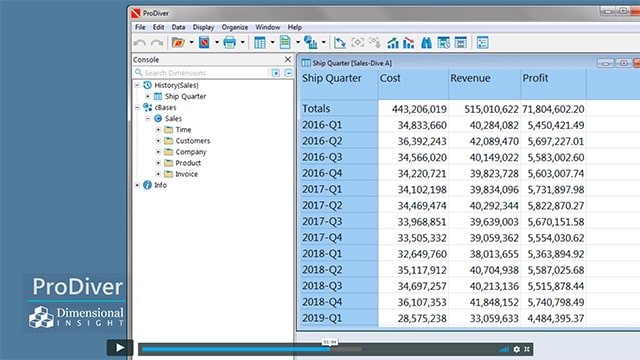Click the grayed focus-with-arrow icon
640x360 pixels.
click(375, 42)
